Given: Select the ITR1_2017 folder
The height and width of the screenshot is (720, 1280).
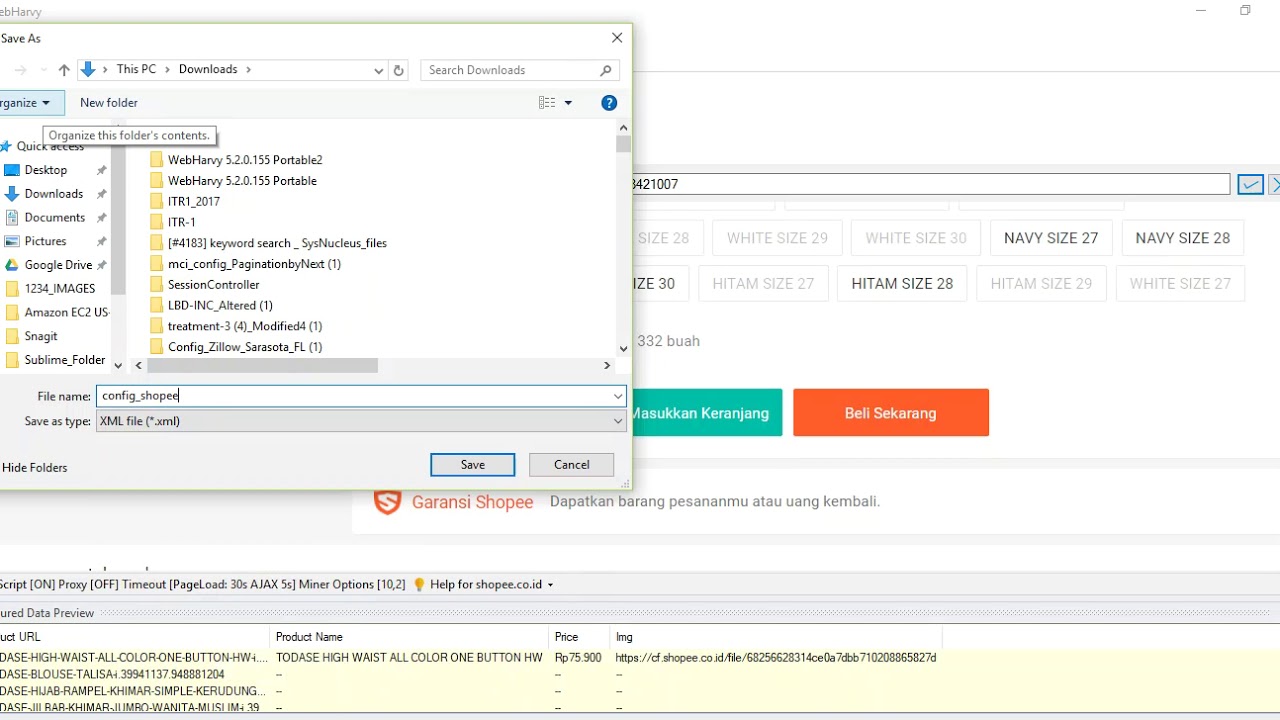Looking at the screenshot, I should coord(194,201).
